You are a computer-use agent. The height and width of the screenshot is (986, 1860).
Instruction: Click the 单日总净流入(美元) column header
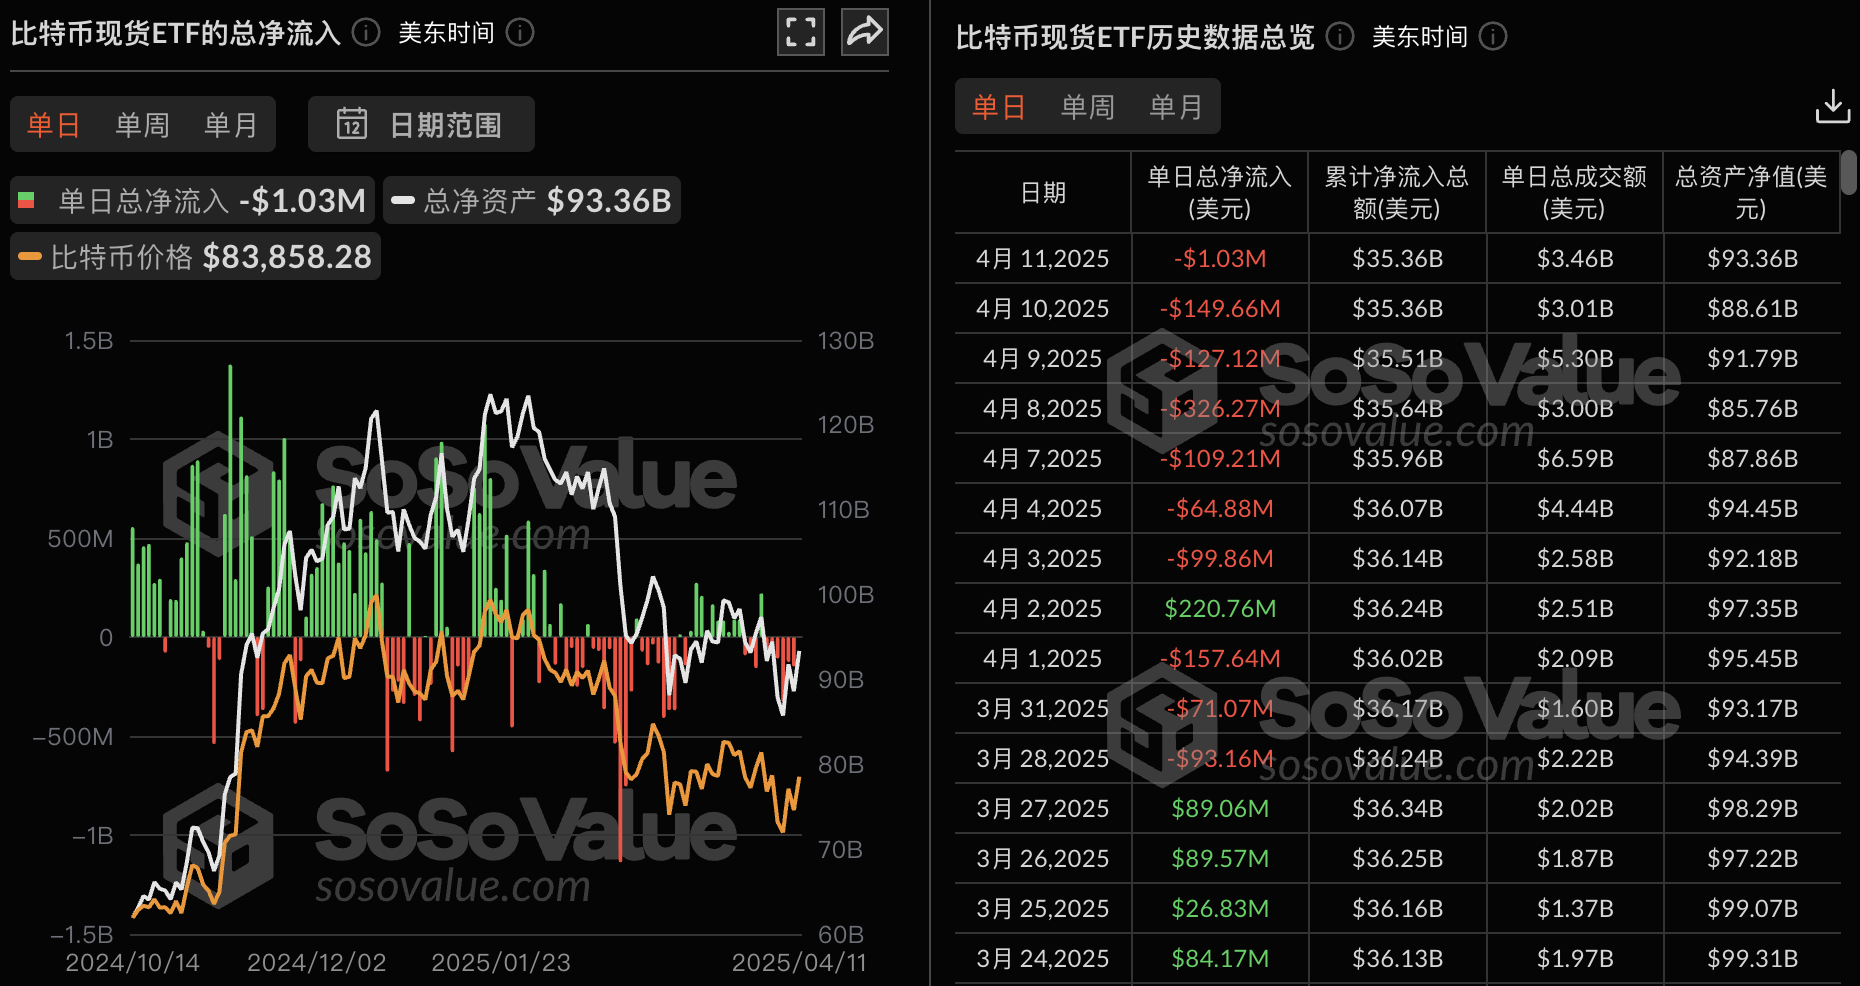pyautogui.click(x=1220, y=192)
